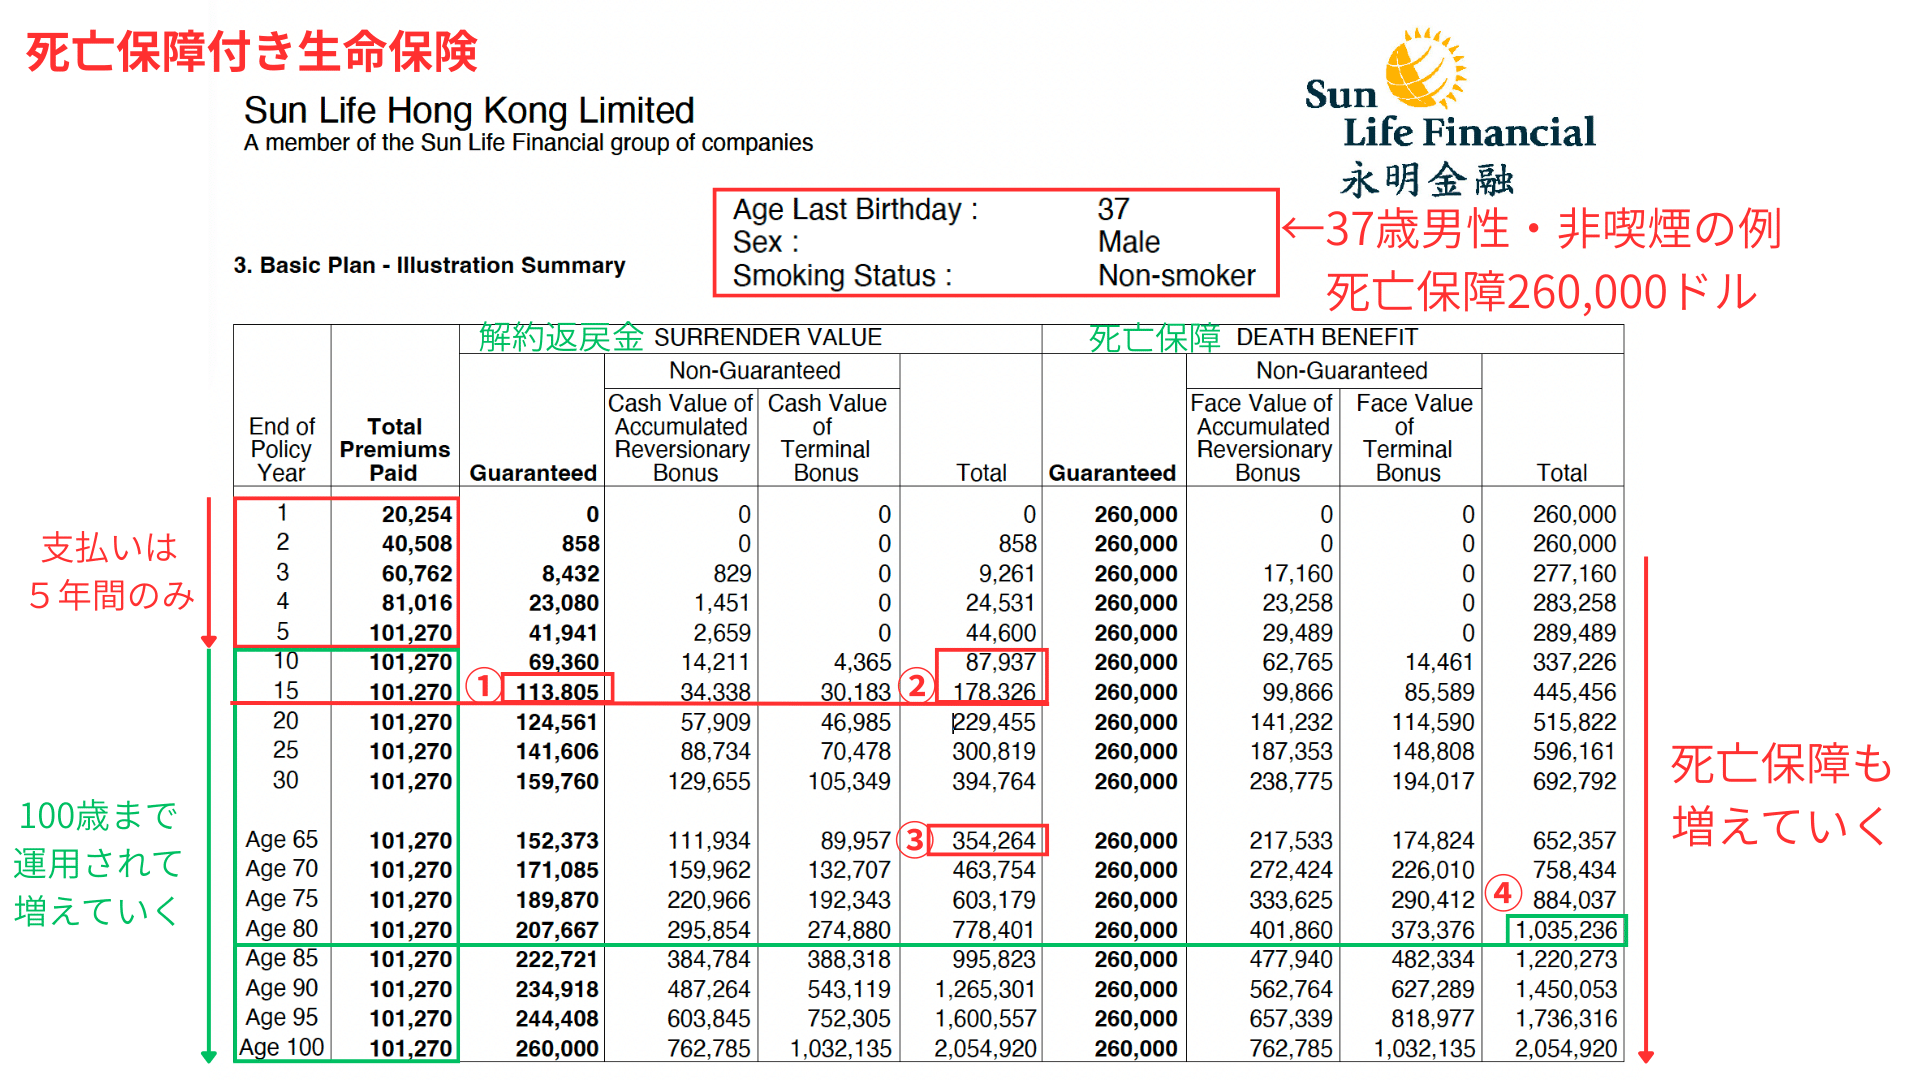Screen dimensions: 1920x1080
Task: Click the Sun Life Hong Kong Limited heading
Action: 469,110
